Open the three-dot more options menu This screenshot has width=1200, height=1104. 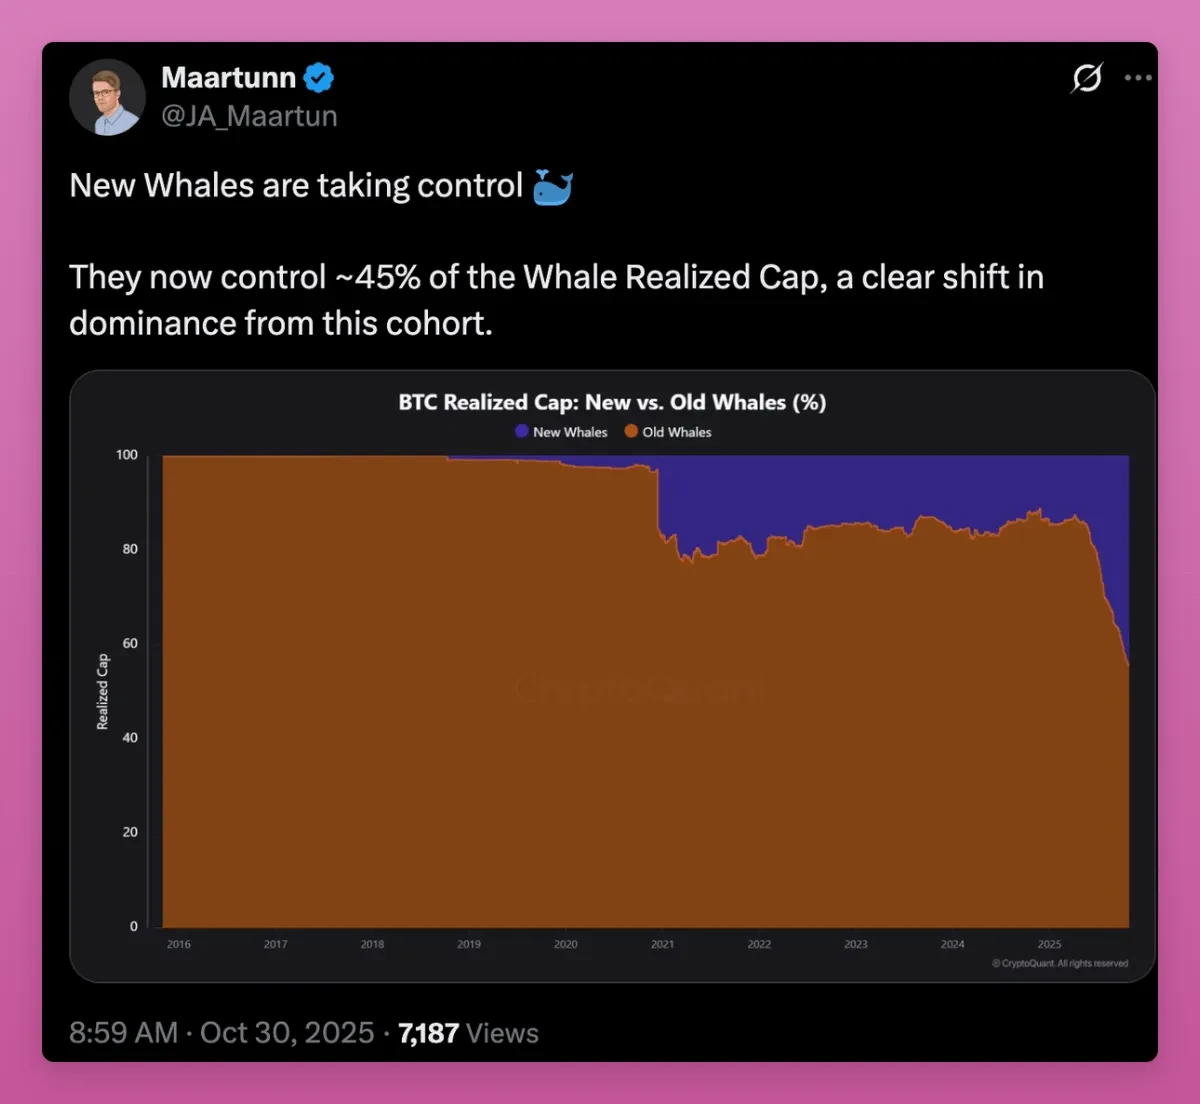click(1138, 77)
